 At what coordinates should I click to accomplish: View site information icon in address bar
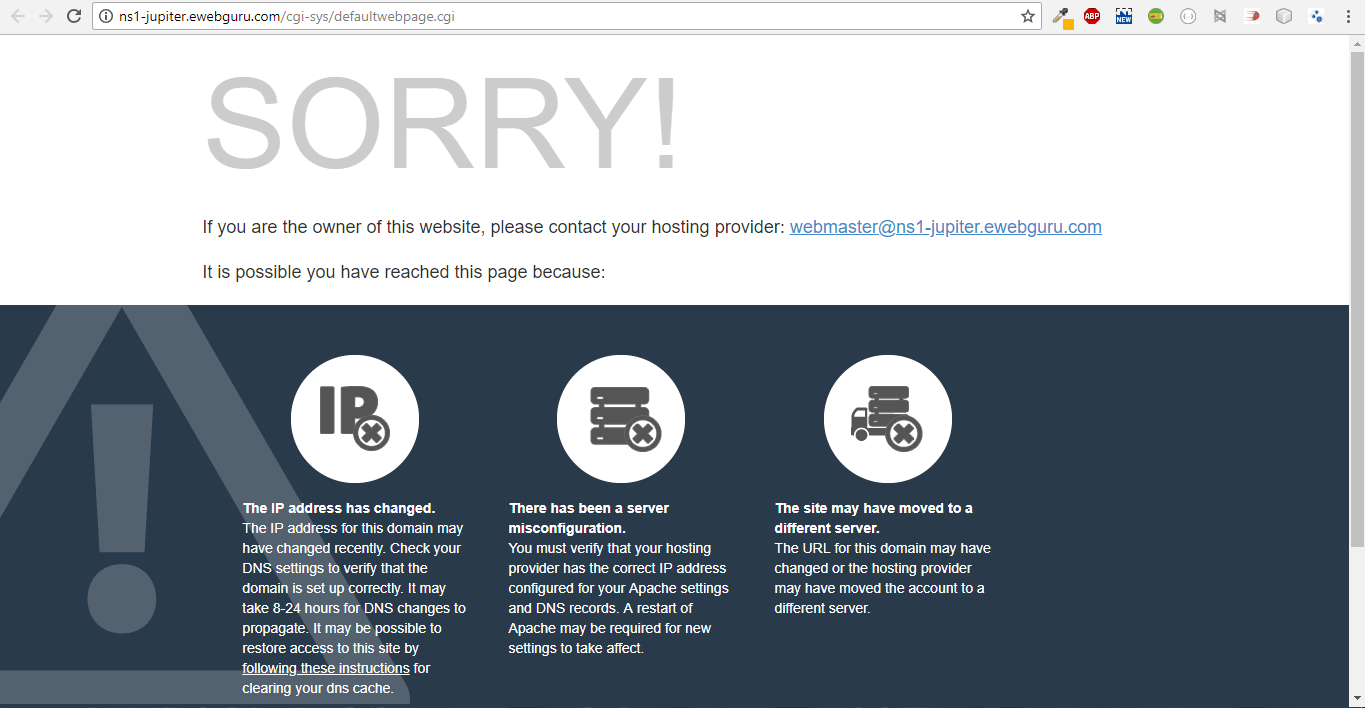tap(106, 16)
